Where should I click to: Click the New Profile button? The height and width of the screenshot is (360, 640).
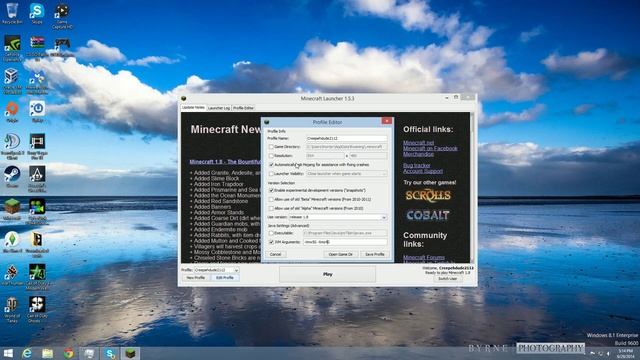tap(196, 278)
